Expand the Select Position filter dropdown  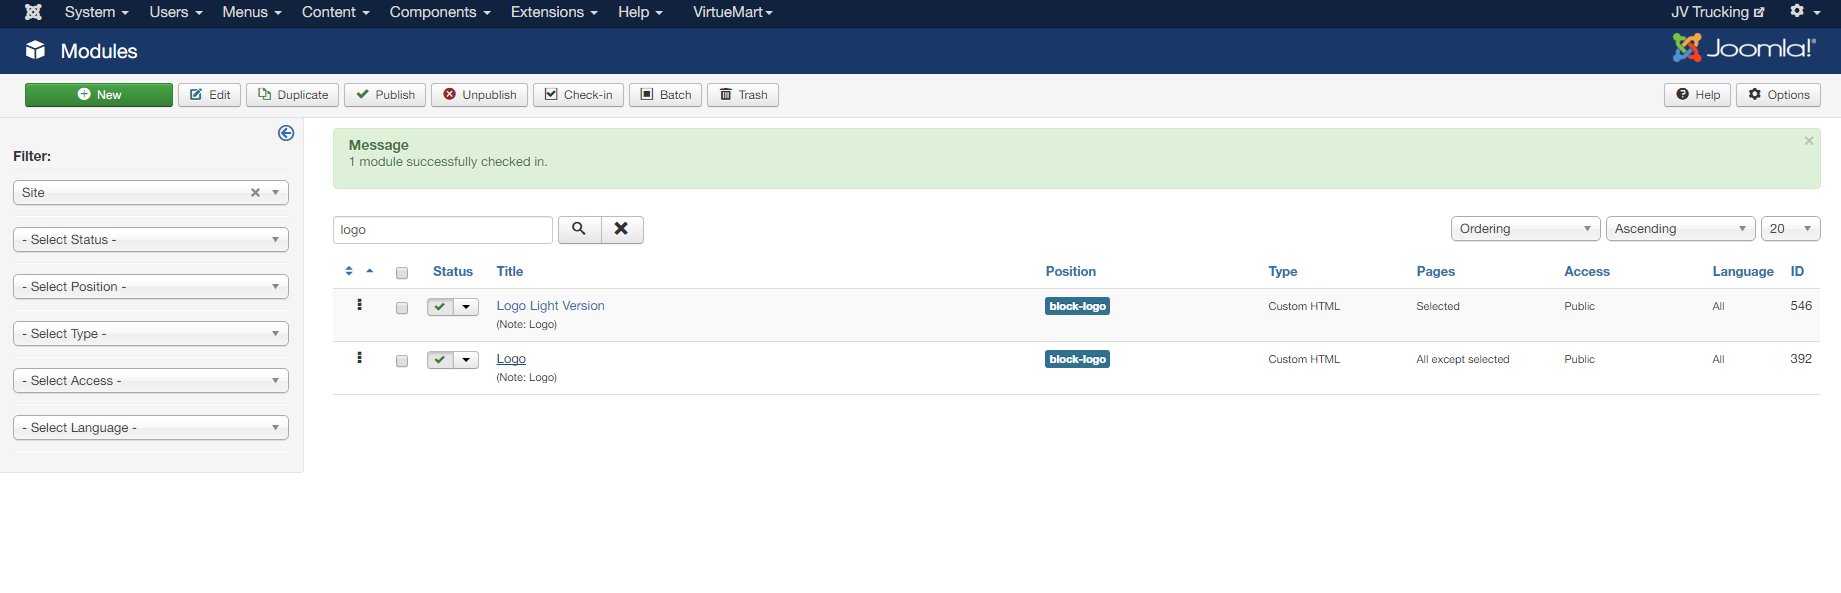pos(151,287)
